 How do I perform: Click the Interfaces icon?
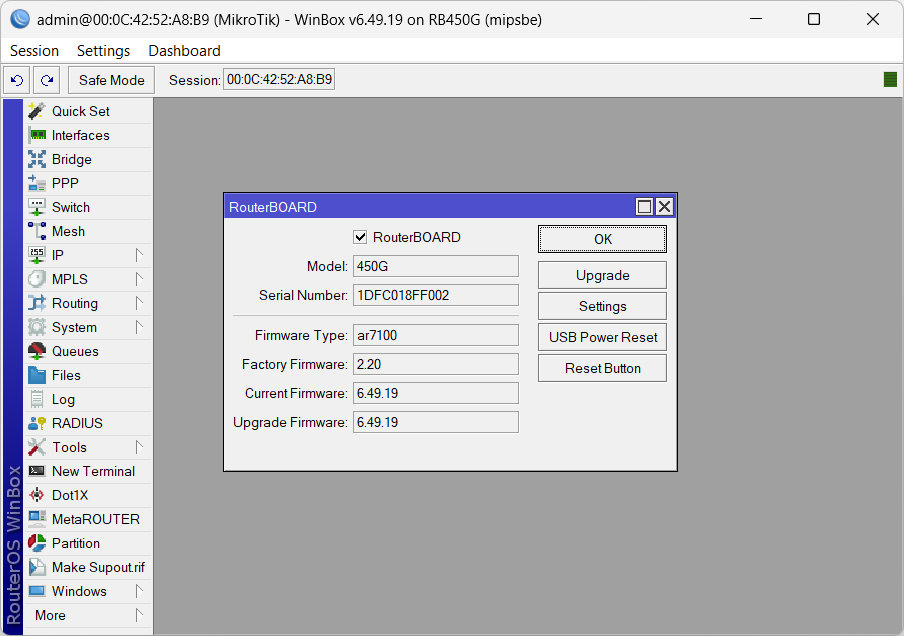coord(37,135)
